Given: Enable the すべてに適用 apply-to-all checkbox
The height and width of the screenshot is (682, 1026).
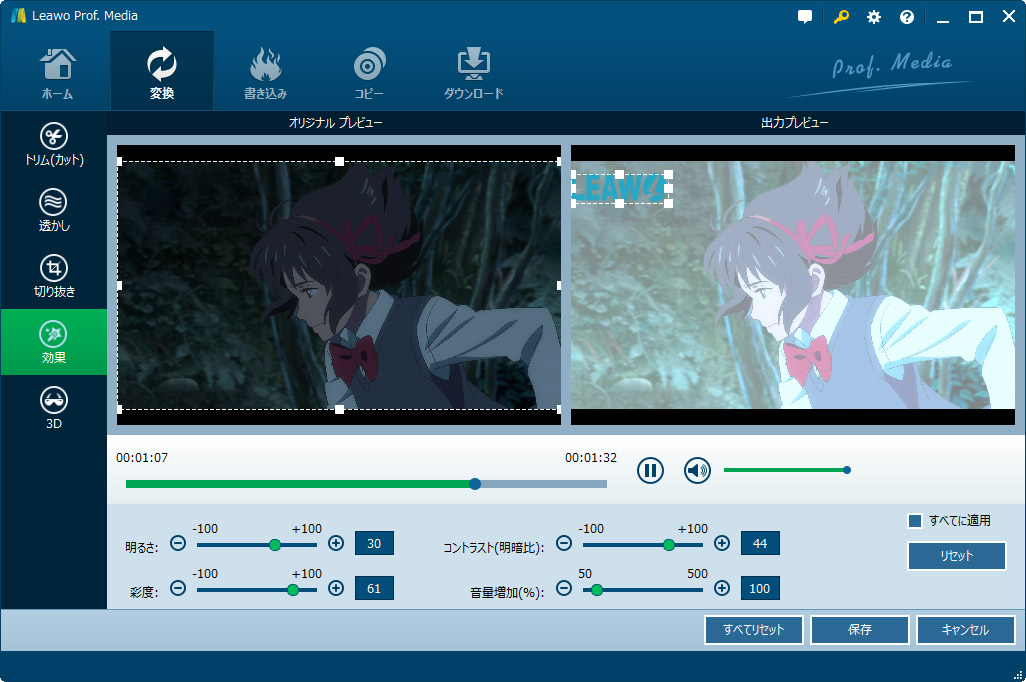Looking at the screenshot, I should [915, 521].
